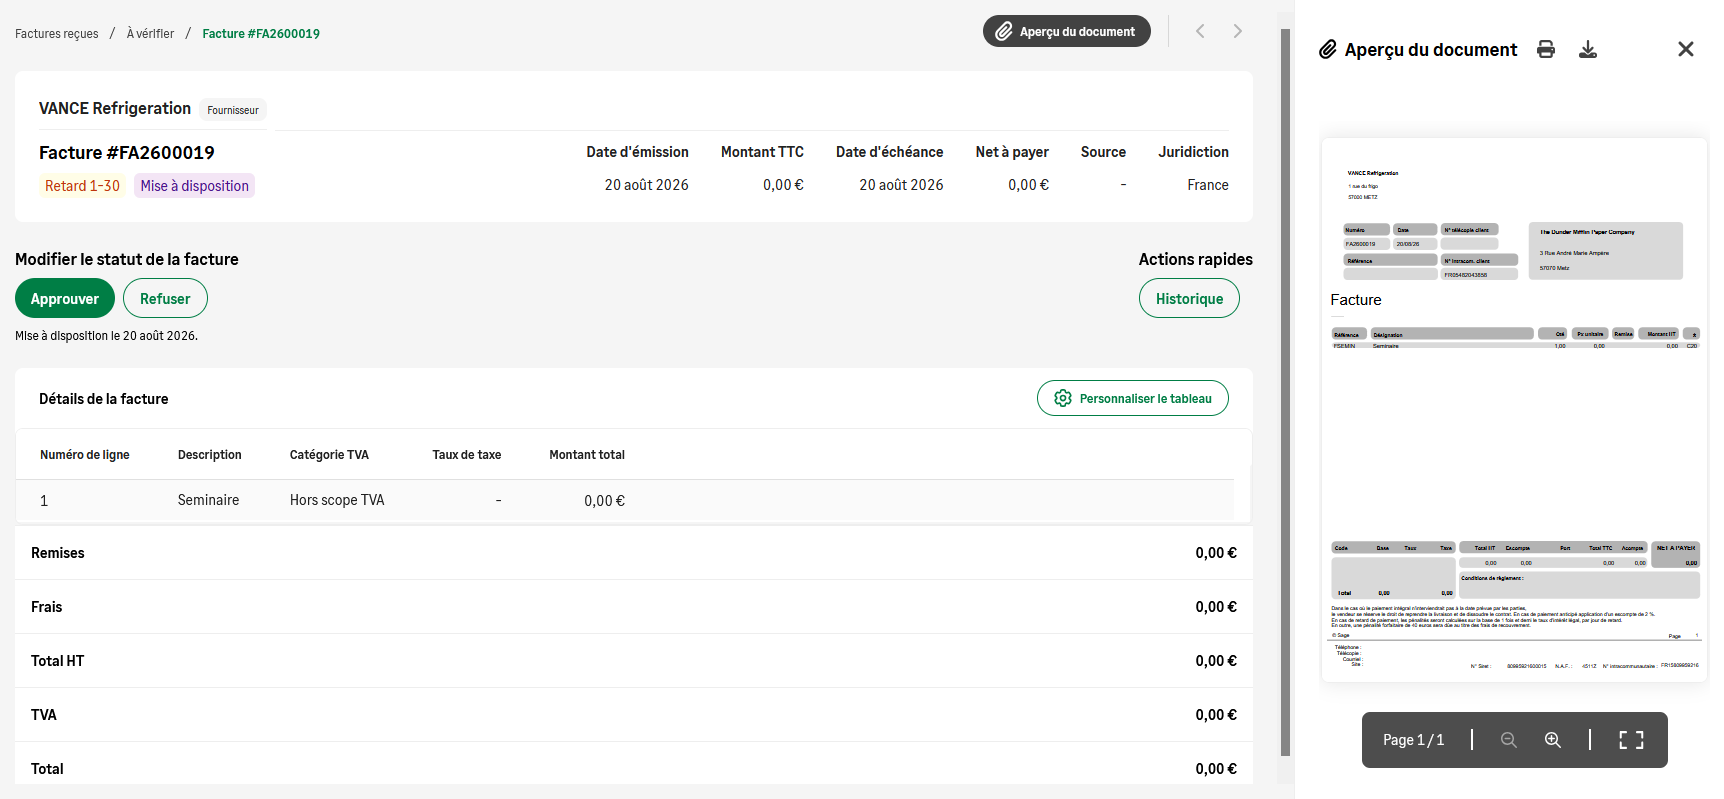1724x799 pixels.
Task: Click the Description column header
Action: [x=210, y=455]
